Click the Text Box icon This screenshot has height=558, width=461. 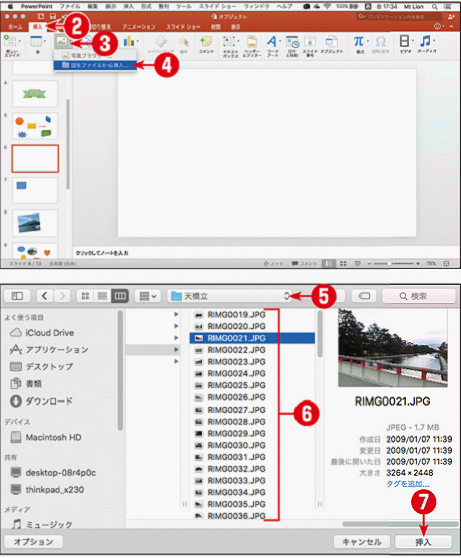[x=229, y=41]
